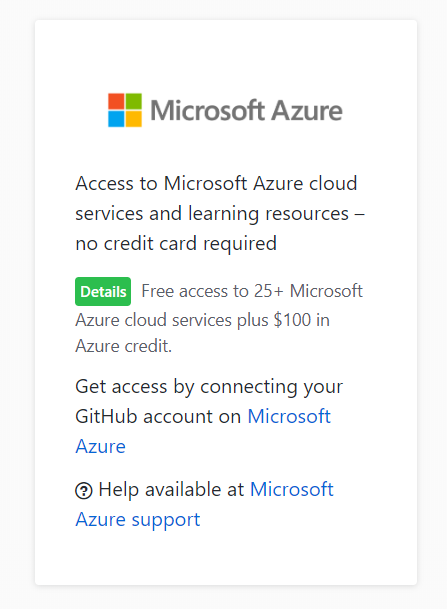447x609 pixels.
Task: Click the question mark help icon
Action: click(83, 491)
